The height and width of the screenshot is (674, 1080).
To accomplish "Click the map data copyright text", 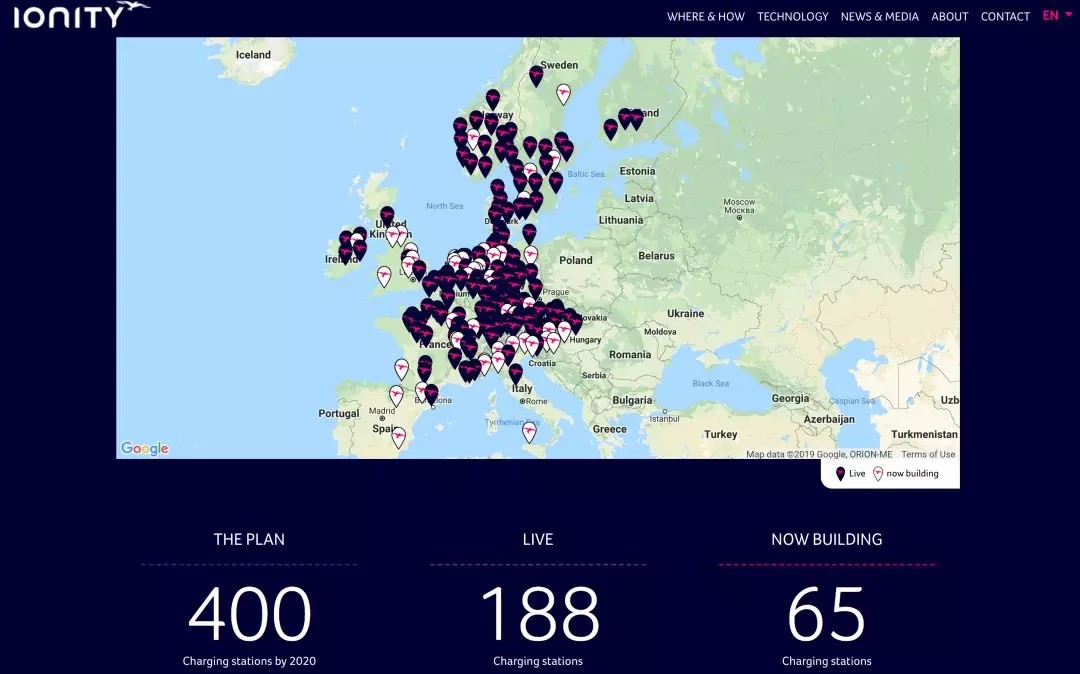I will tap(819, 454).
